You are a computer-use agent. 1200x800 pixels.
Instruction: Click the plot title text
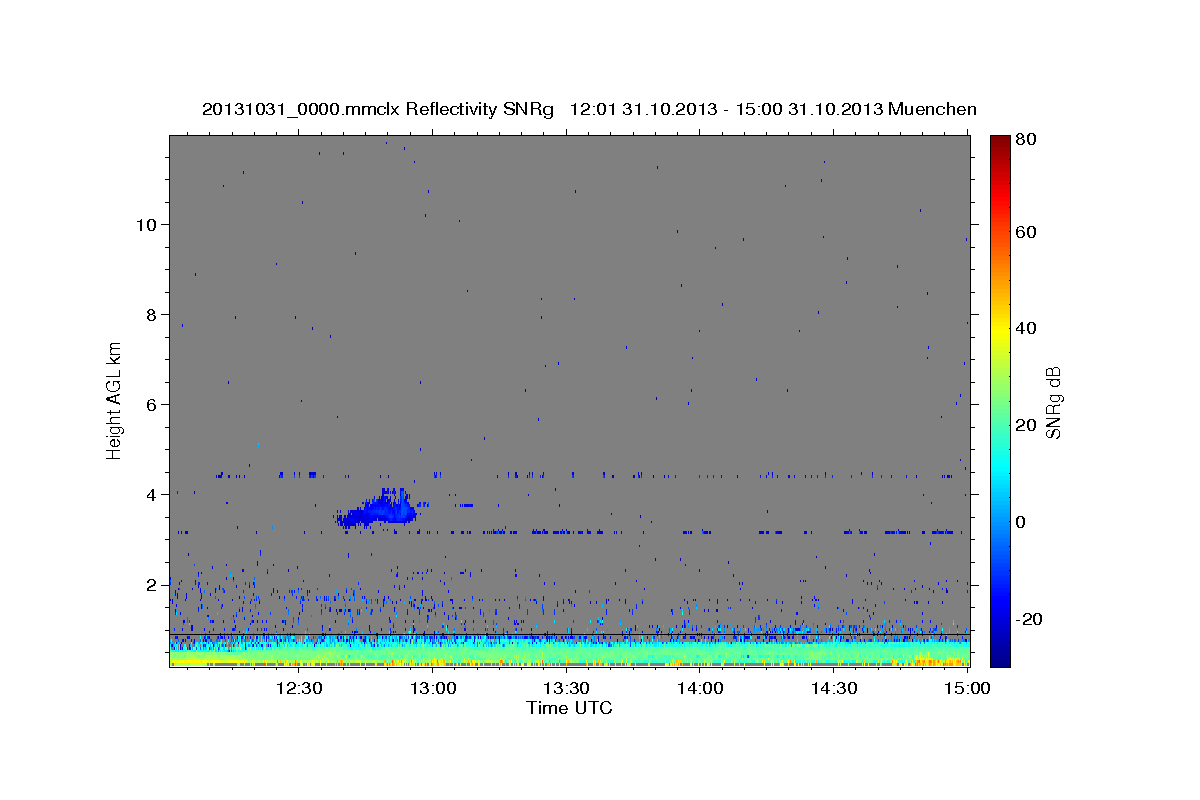589,110
